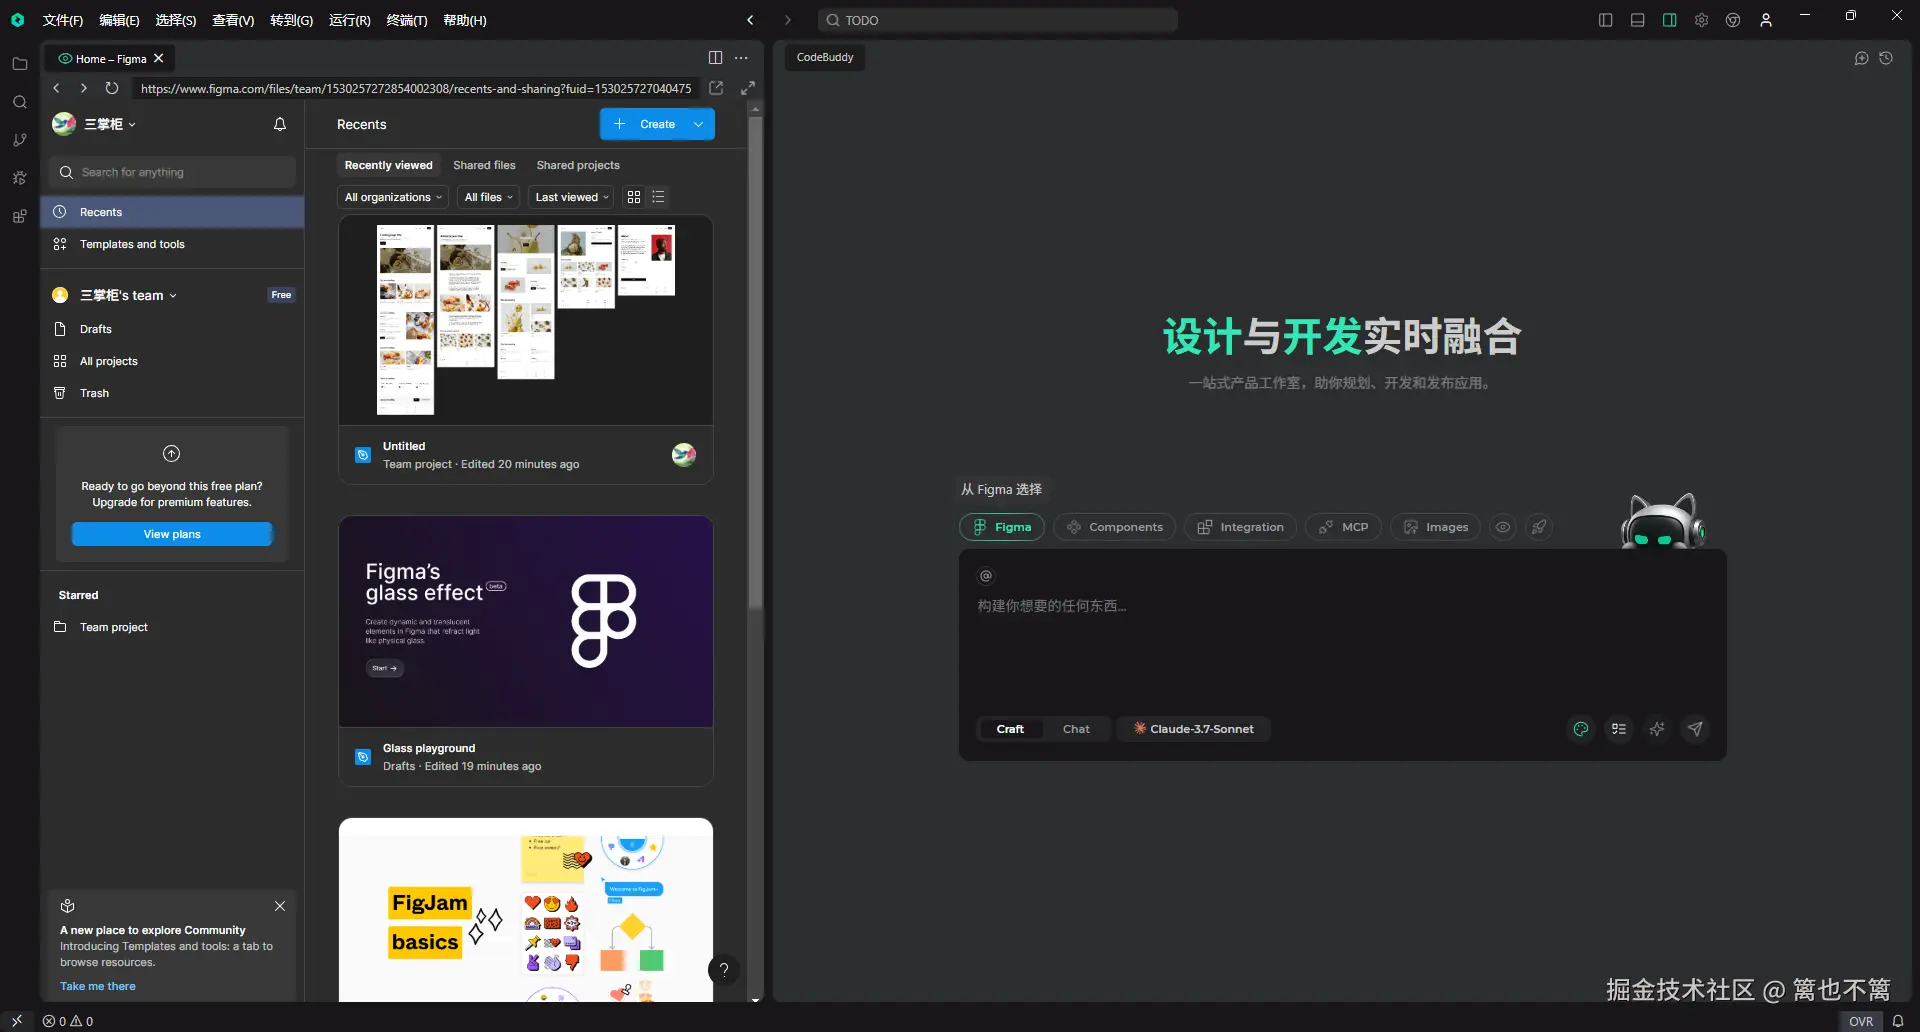Send the message with paper plane icon
The image size is (1920, 1032).
click(x=1695, y=729)
